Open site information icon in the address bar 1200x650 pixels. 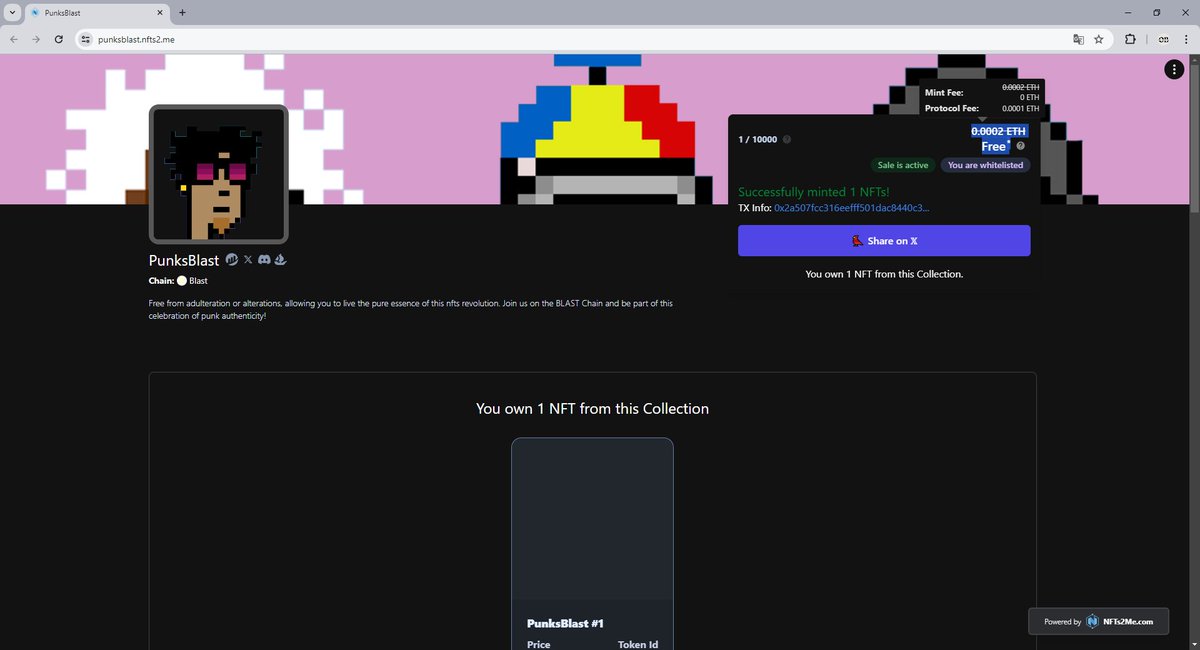click(x=86, y=39)
